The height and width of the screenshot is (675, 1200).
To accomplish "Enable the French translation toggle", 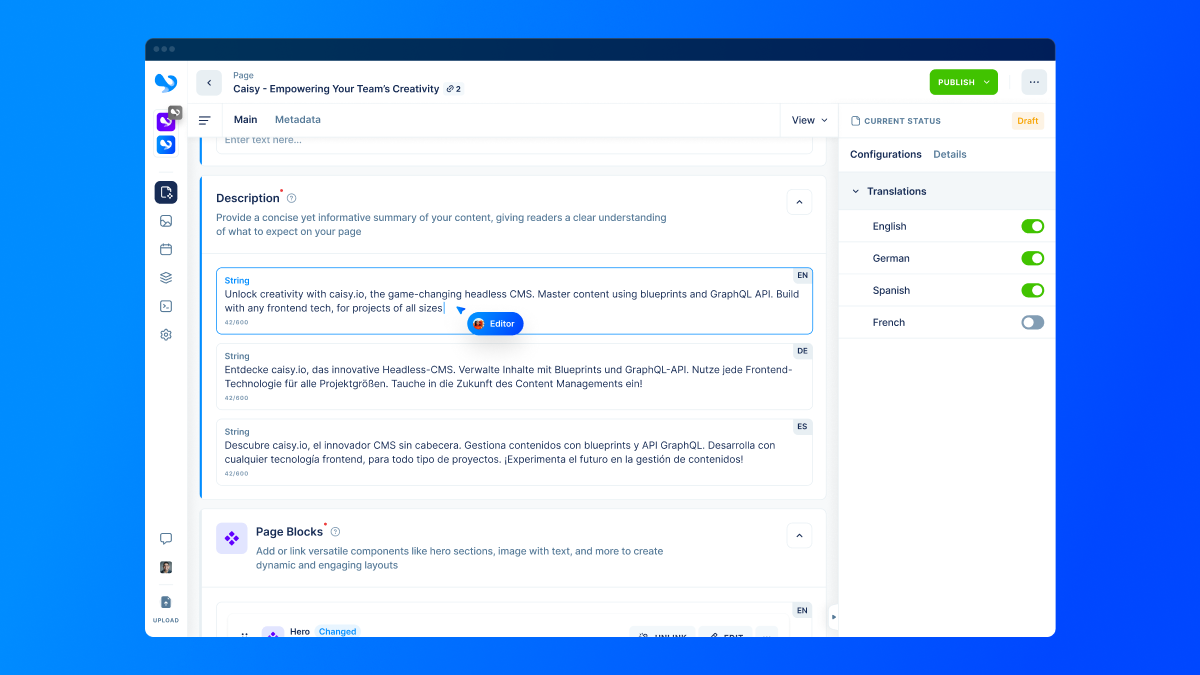I will coord(1032,322).
